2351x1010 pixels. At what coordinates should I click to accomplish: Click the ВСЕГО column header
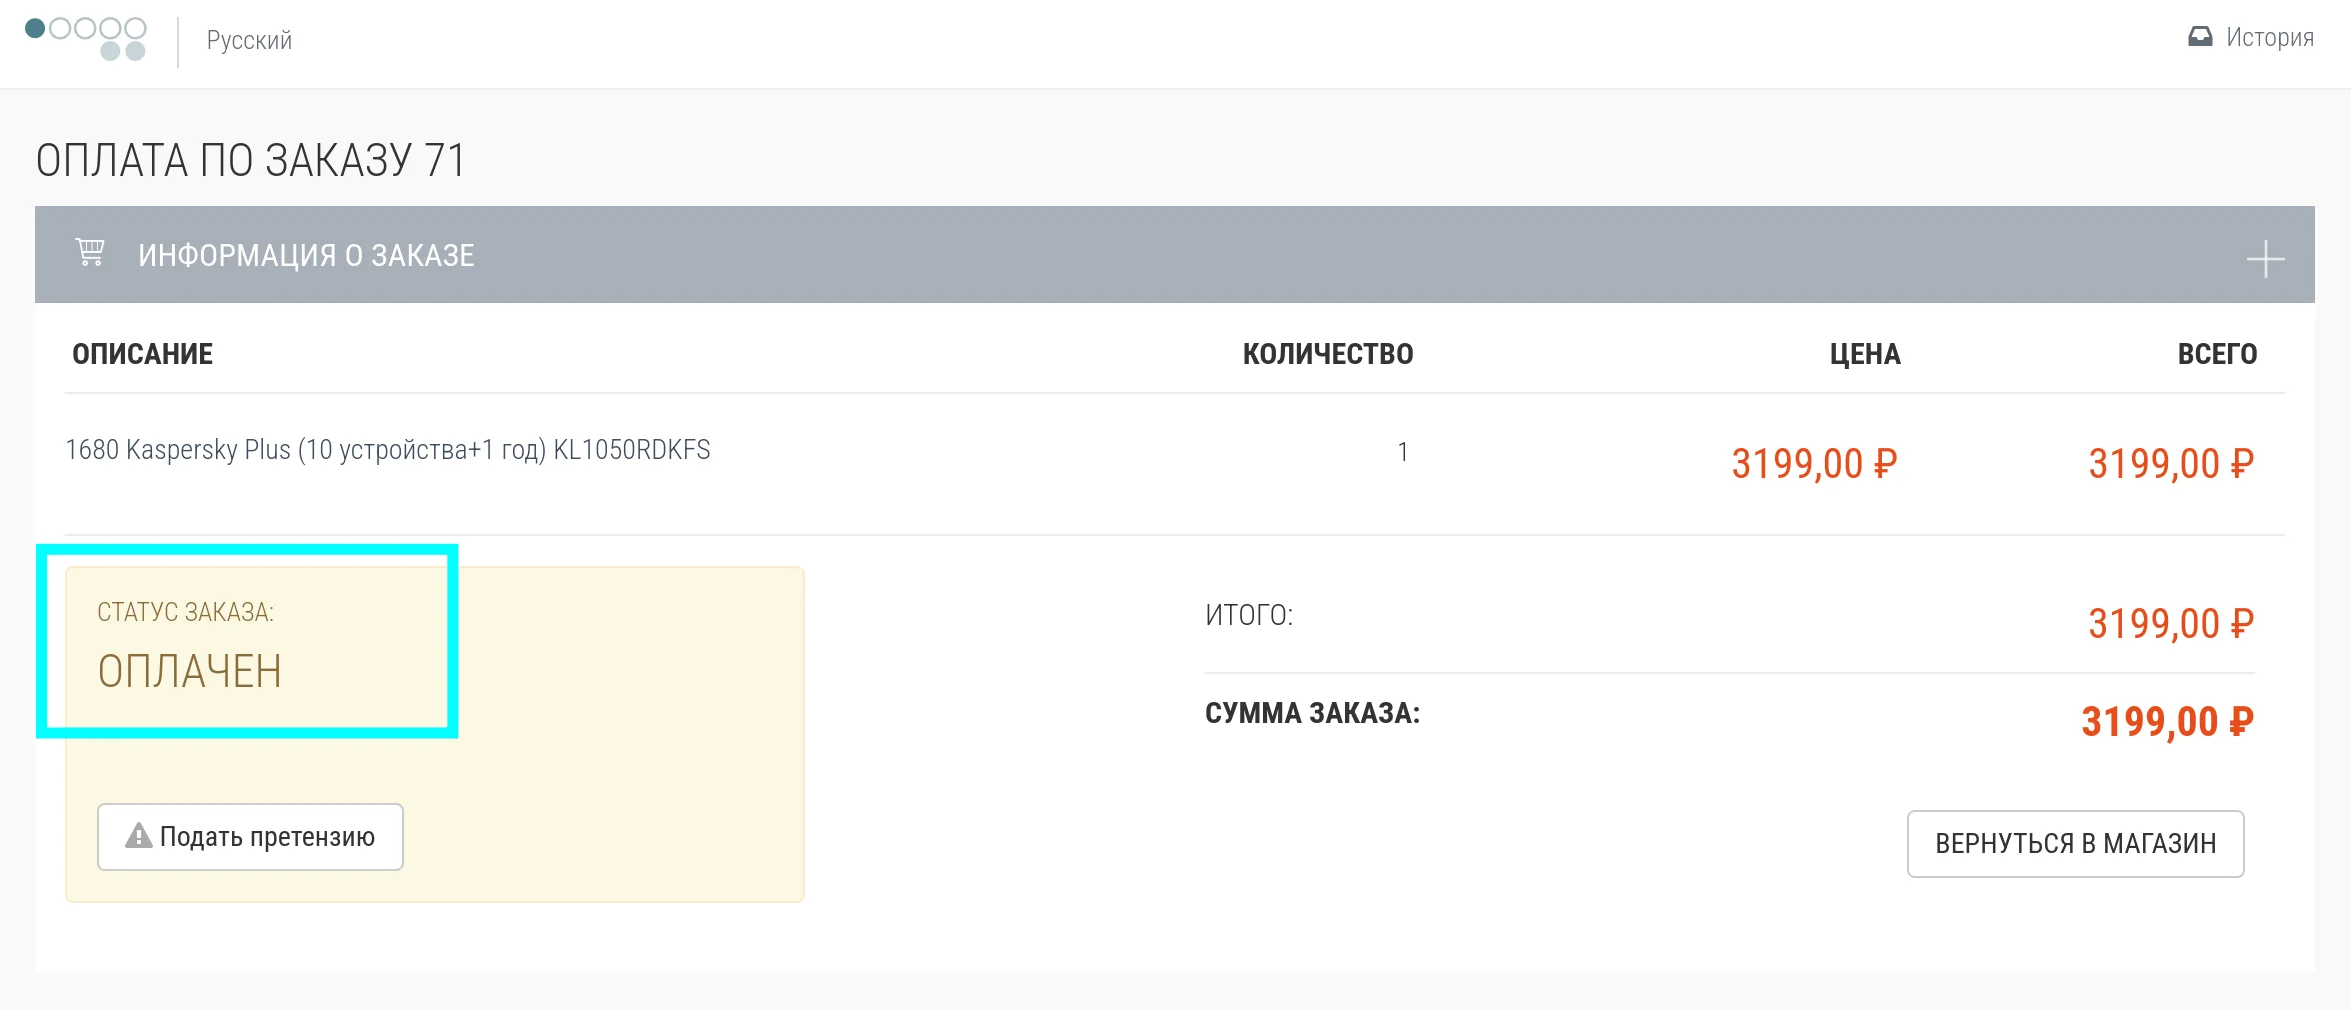coord(2217,354)
